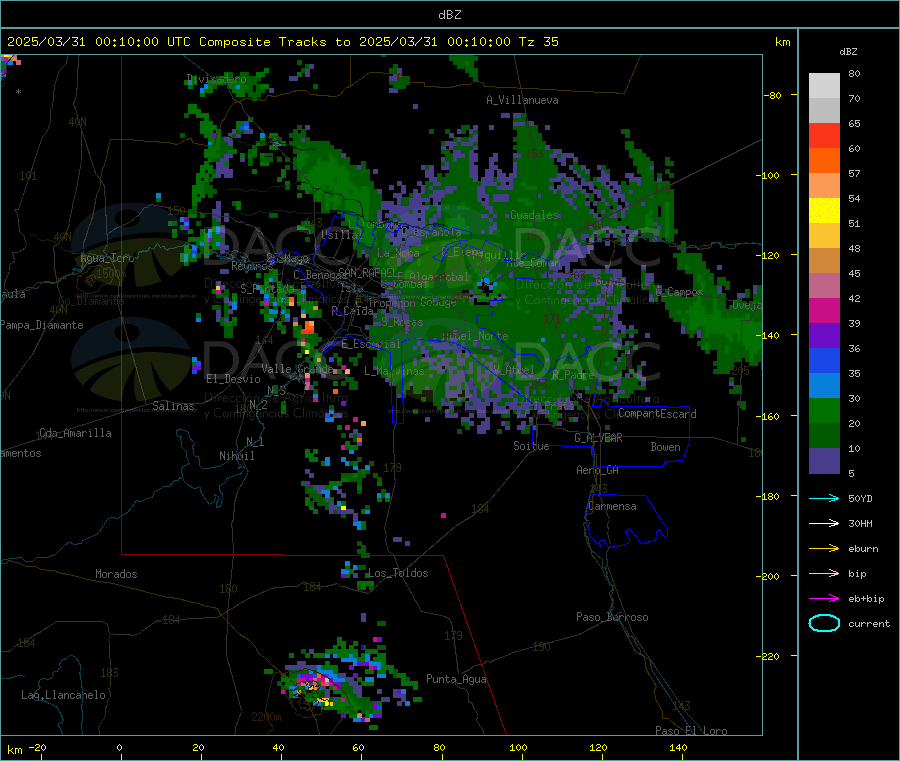Click the orange high-reflectivity cell near R_Caida

(x=308, y=327)
